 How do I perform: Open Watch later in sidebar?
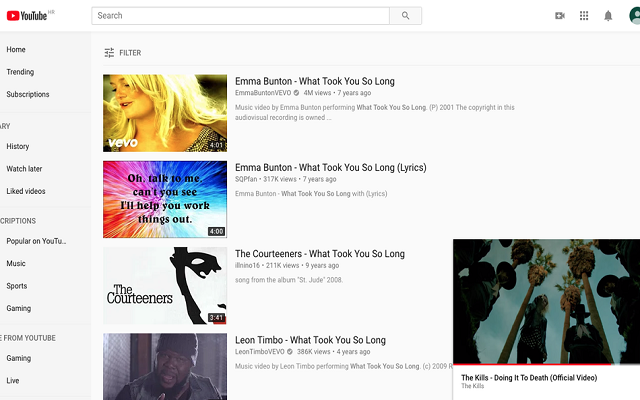[24, 169]
